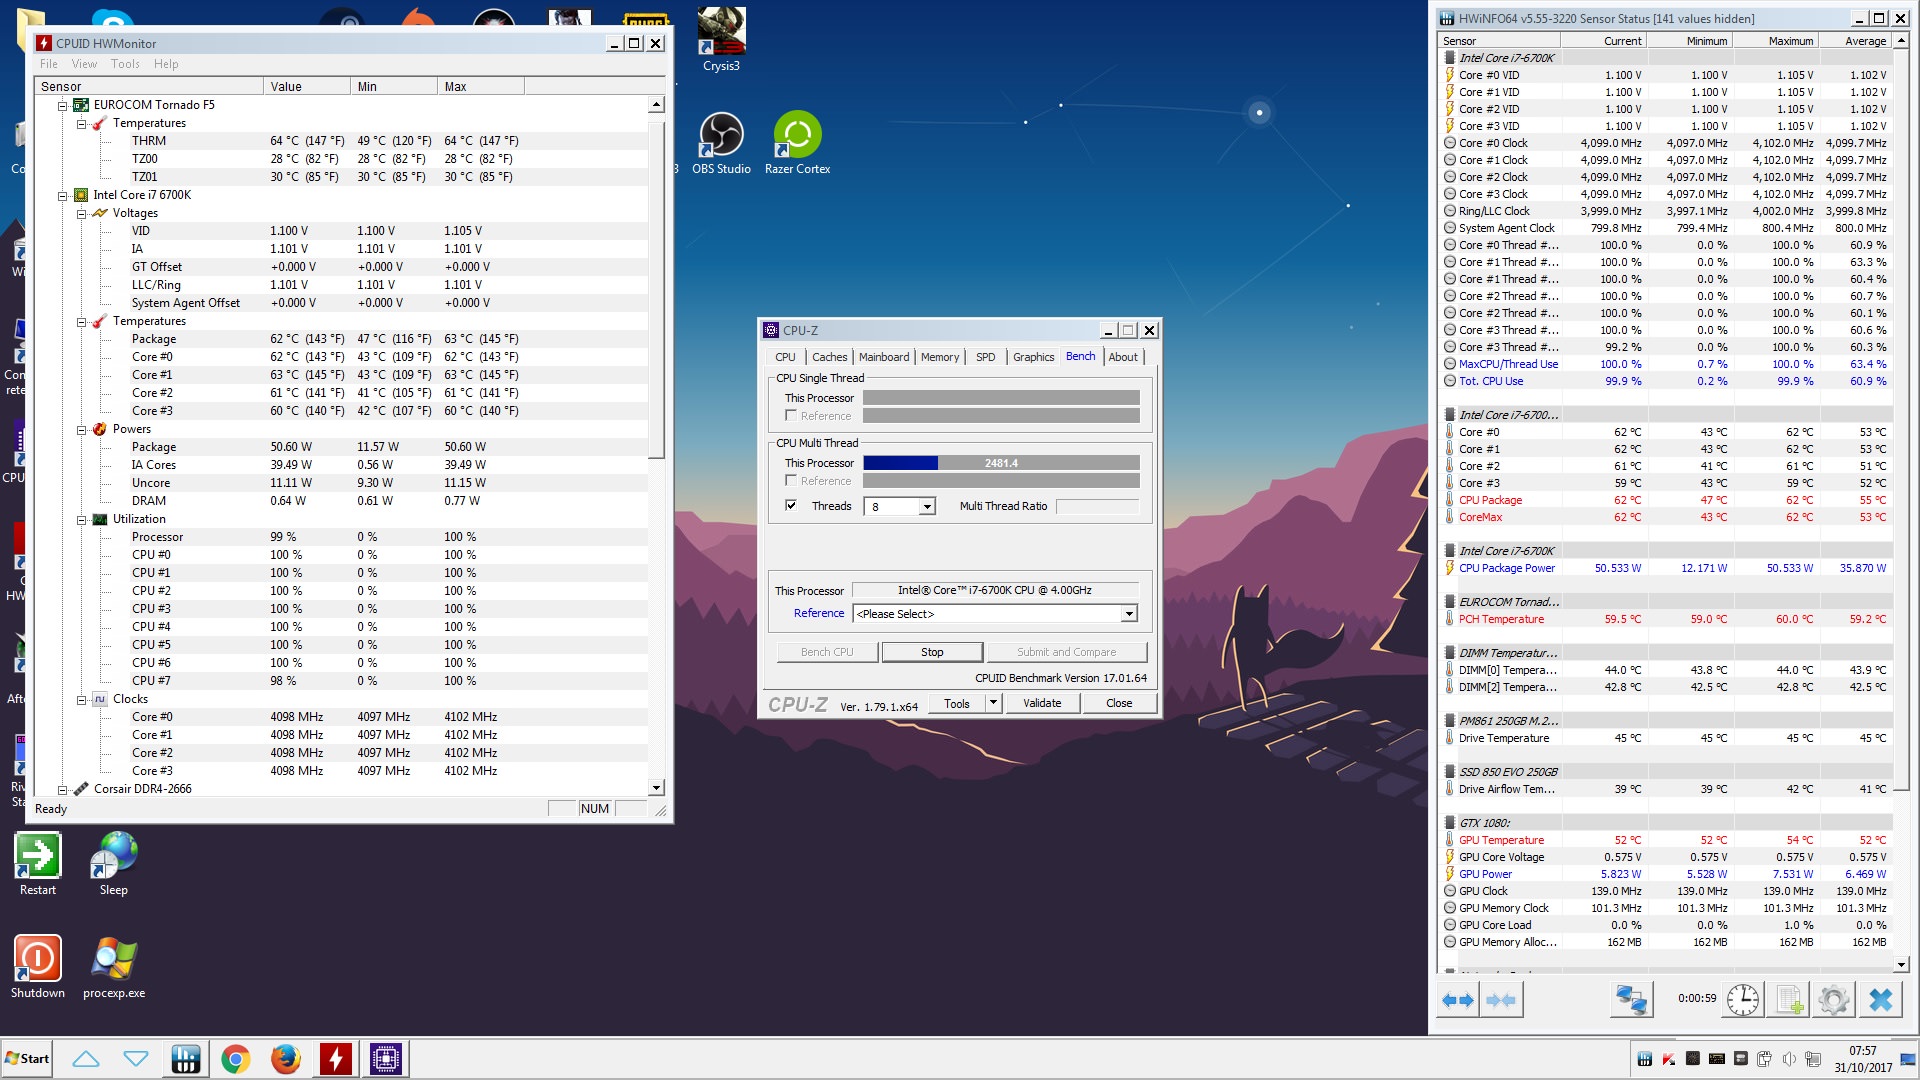The height and width of the screenshot is (1080, 1920).
Task: Switch to the Graphics tab in CPU-Z
Action: [x=1033, y=357]
